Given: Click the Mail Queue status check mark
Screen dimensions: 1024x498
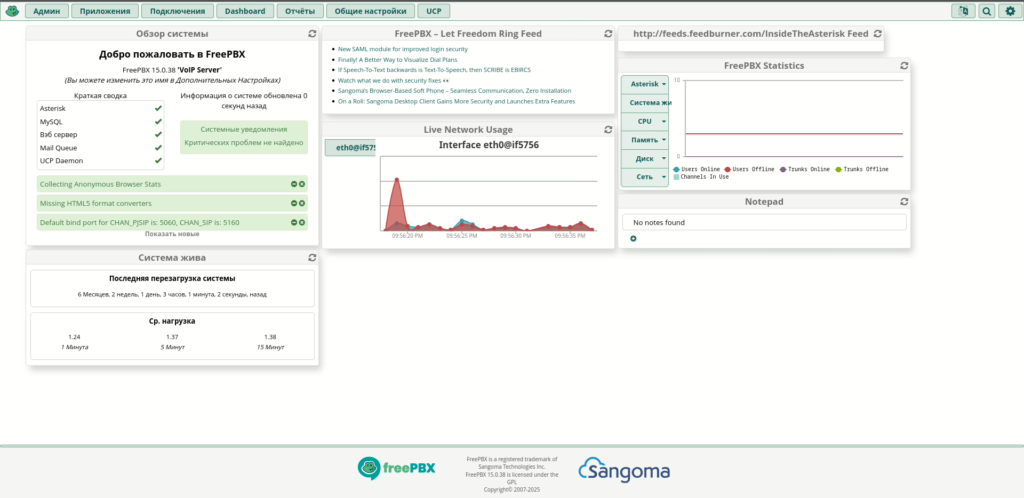Looking at the screenshot, I should [157, 148].
